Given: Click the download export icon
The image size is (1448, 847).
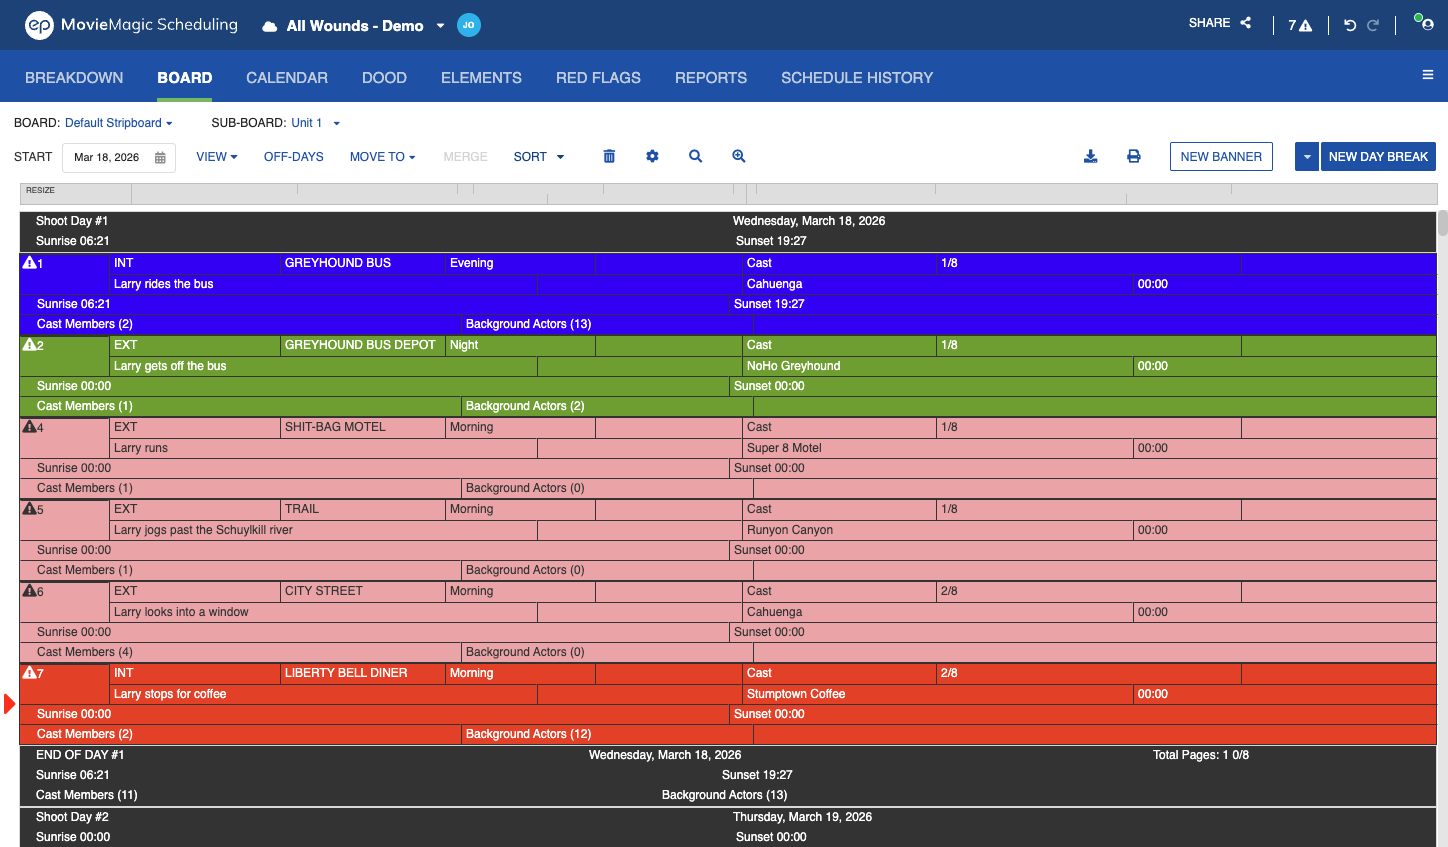Looking at the screenshot, I should tap(1091, 156).
